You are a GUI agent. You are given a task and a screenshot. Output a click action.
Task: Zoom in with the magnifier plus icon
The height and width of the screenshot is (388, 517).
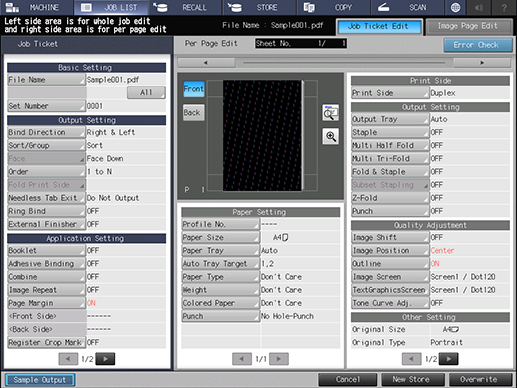[x=331, y=136]
